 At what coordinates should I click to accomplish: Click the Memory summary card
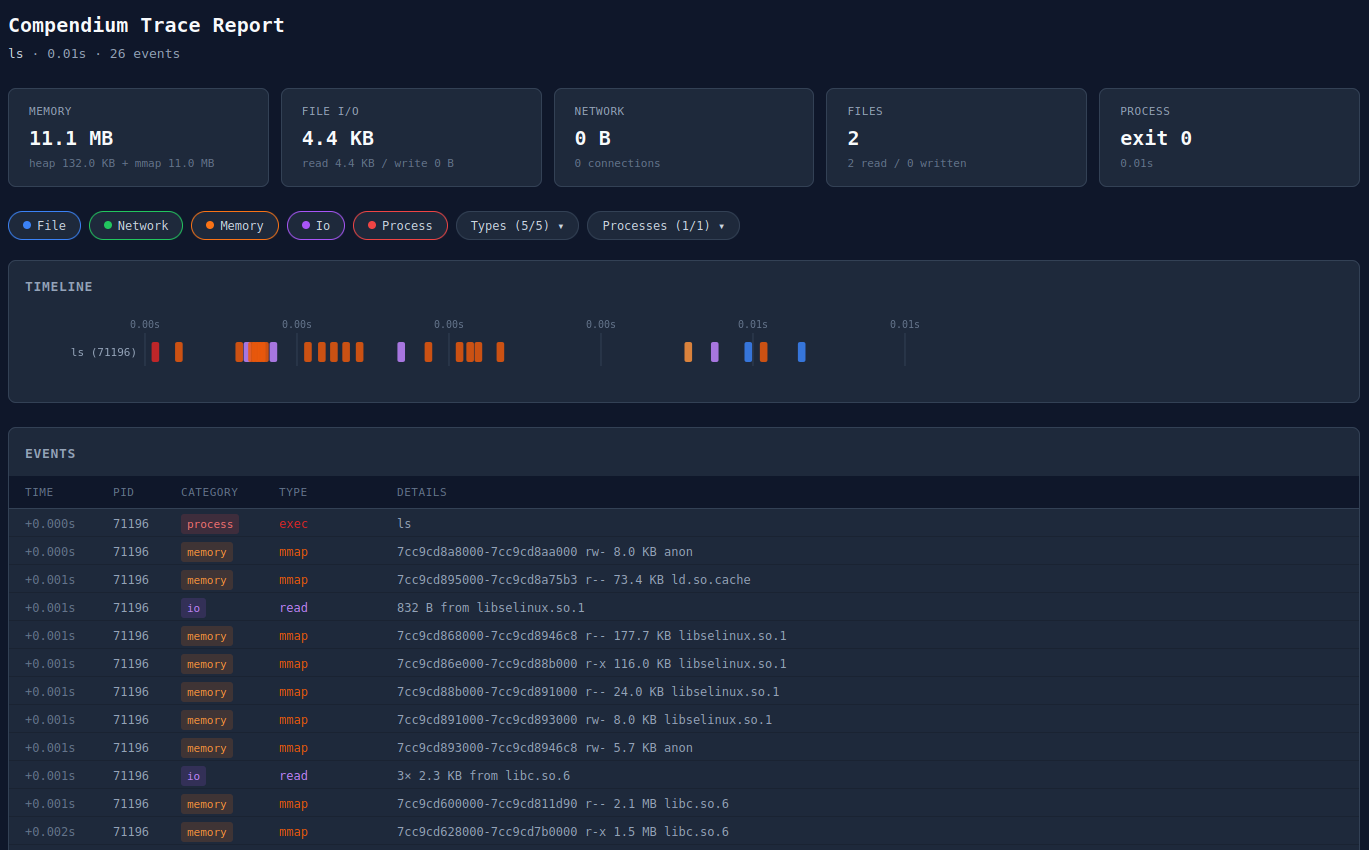[x=138, y=137]
